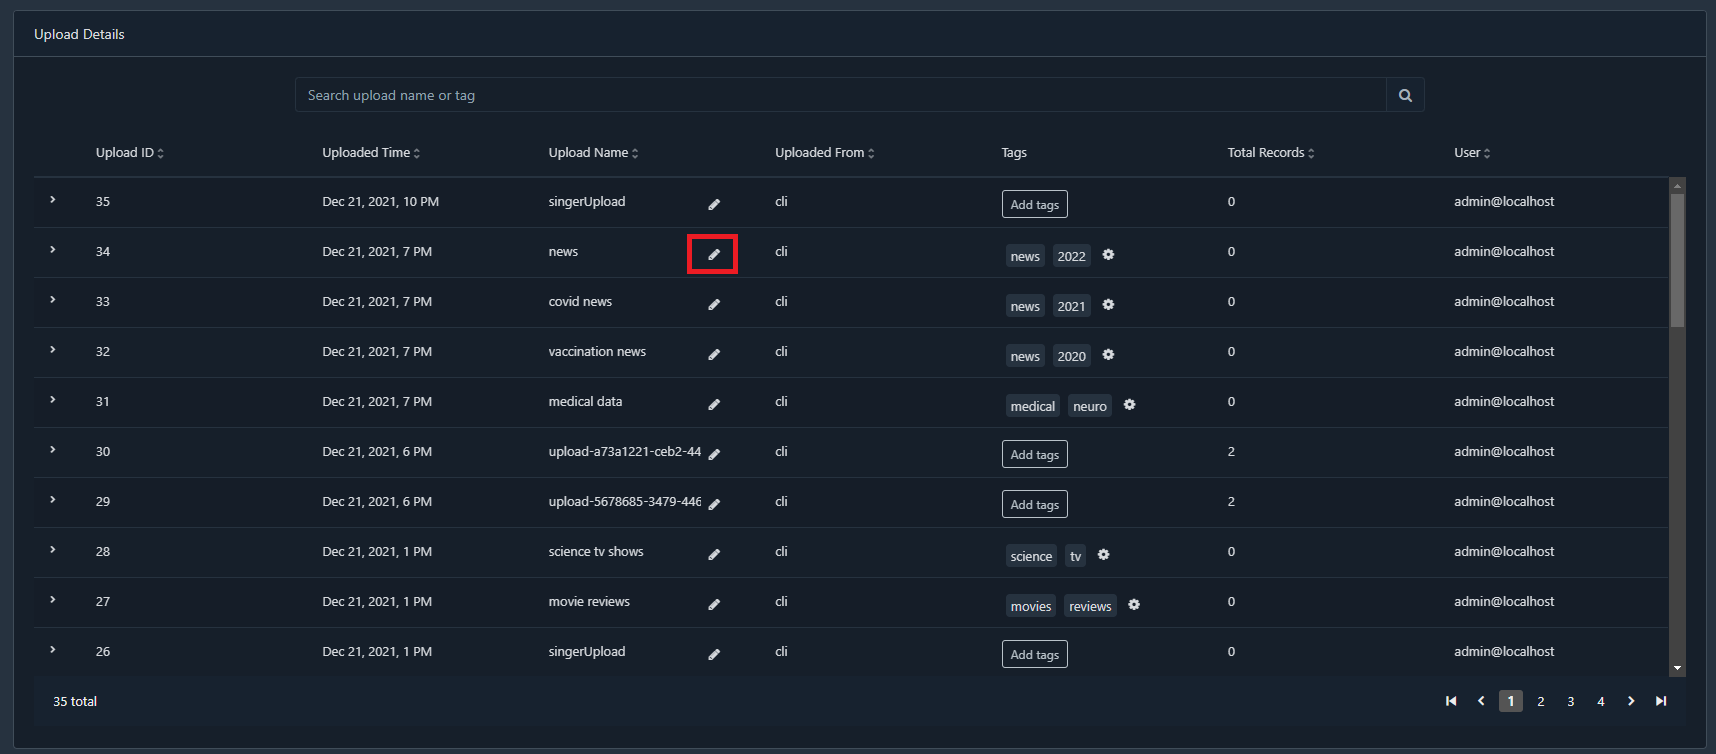Image resolution: width=1716 pixels, height=754 pixels.
Task: Click the 'reviews' tag
Action: [x=1090, y=606]
